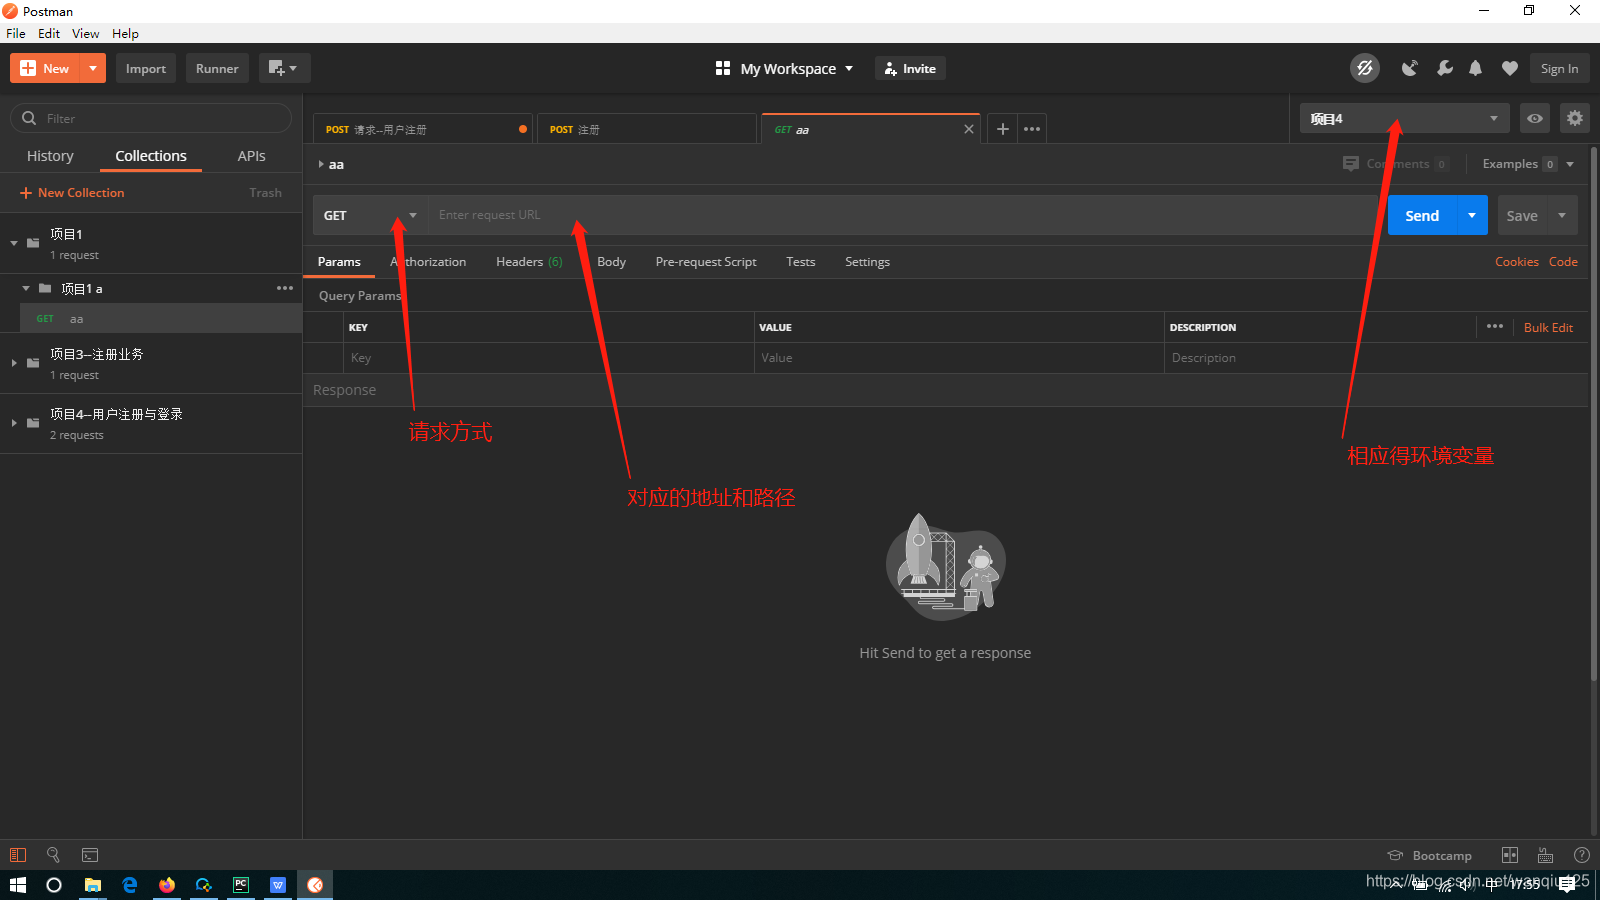Open the Body tab

click(x=611, y=262)
